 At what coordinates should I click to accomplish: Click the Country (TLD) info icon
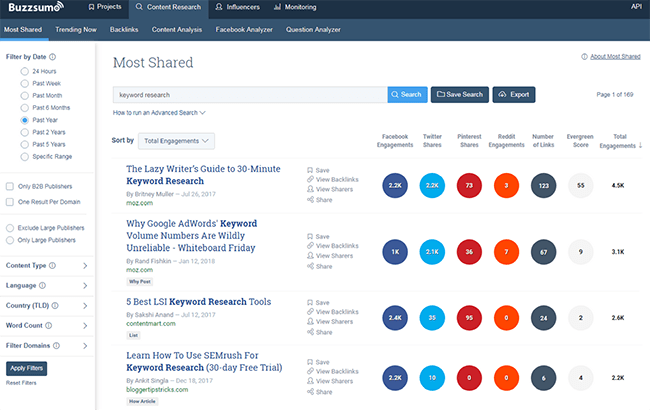[55, 306]
